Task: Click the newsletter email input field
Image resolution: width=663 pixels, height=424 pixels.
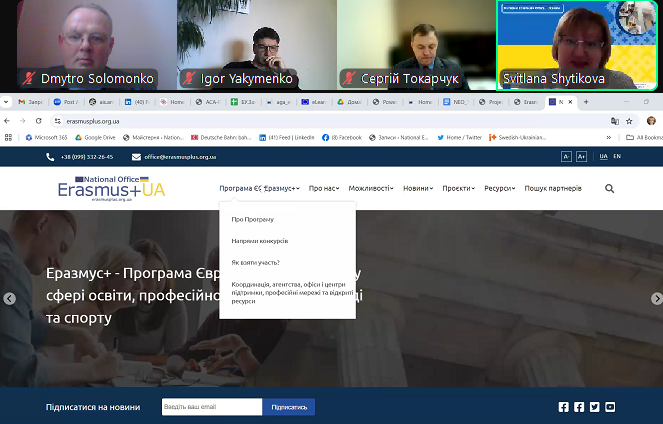Action: pos(212,407)
